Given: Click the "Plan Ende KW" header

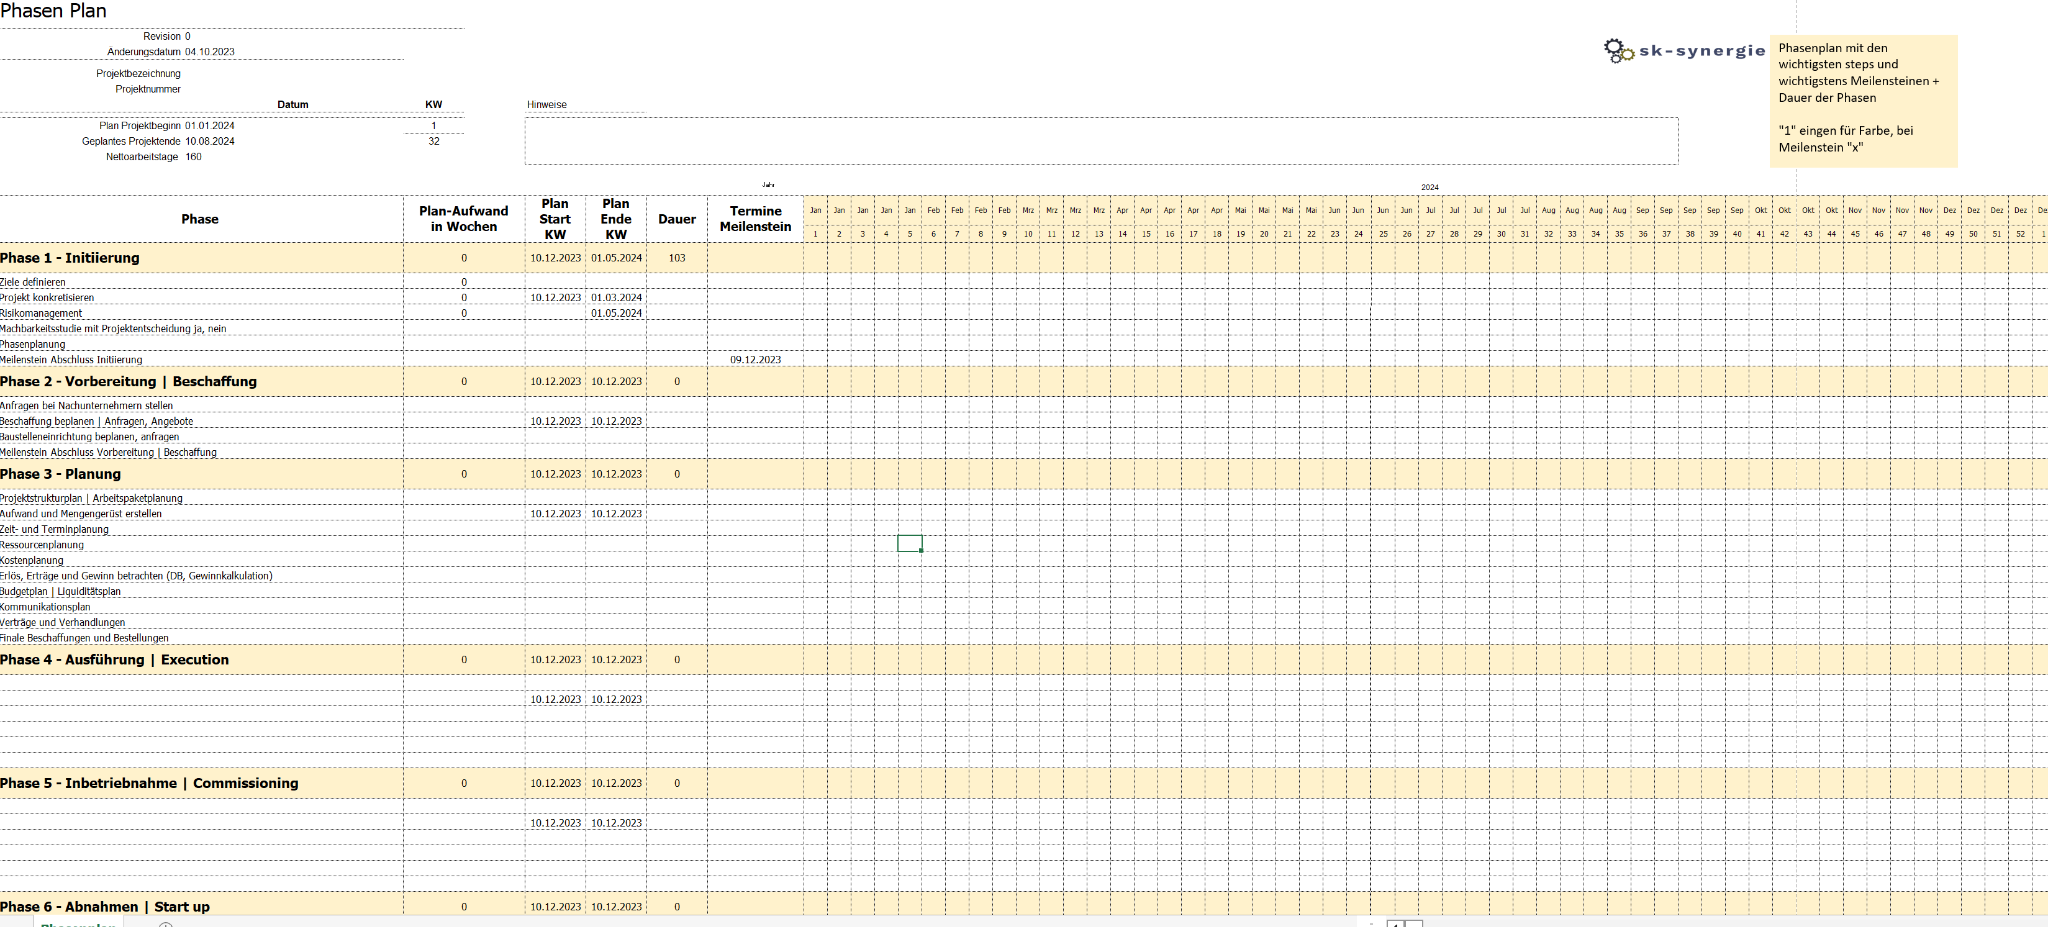Looking at the screenshot, I should coord(616,219).
